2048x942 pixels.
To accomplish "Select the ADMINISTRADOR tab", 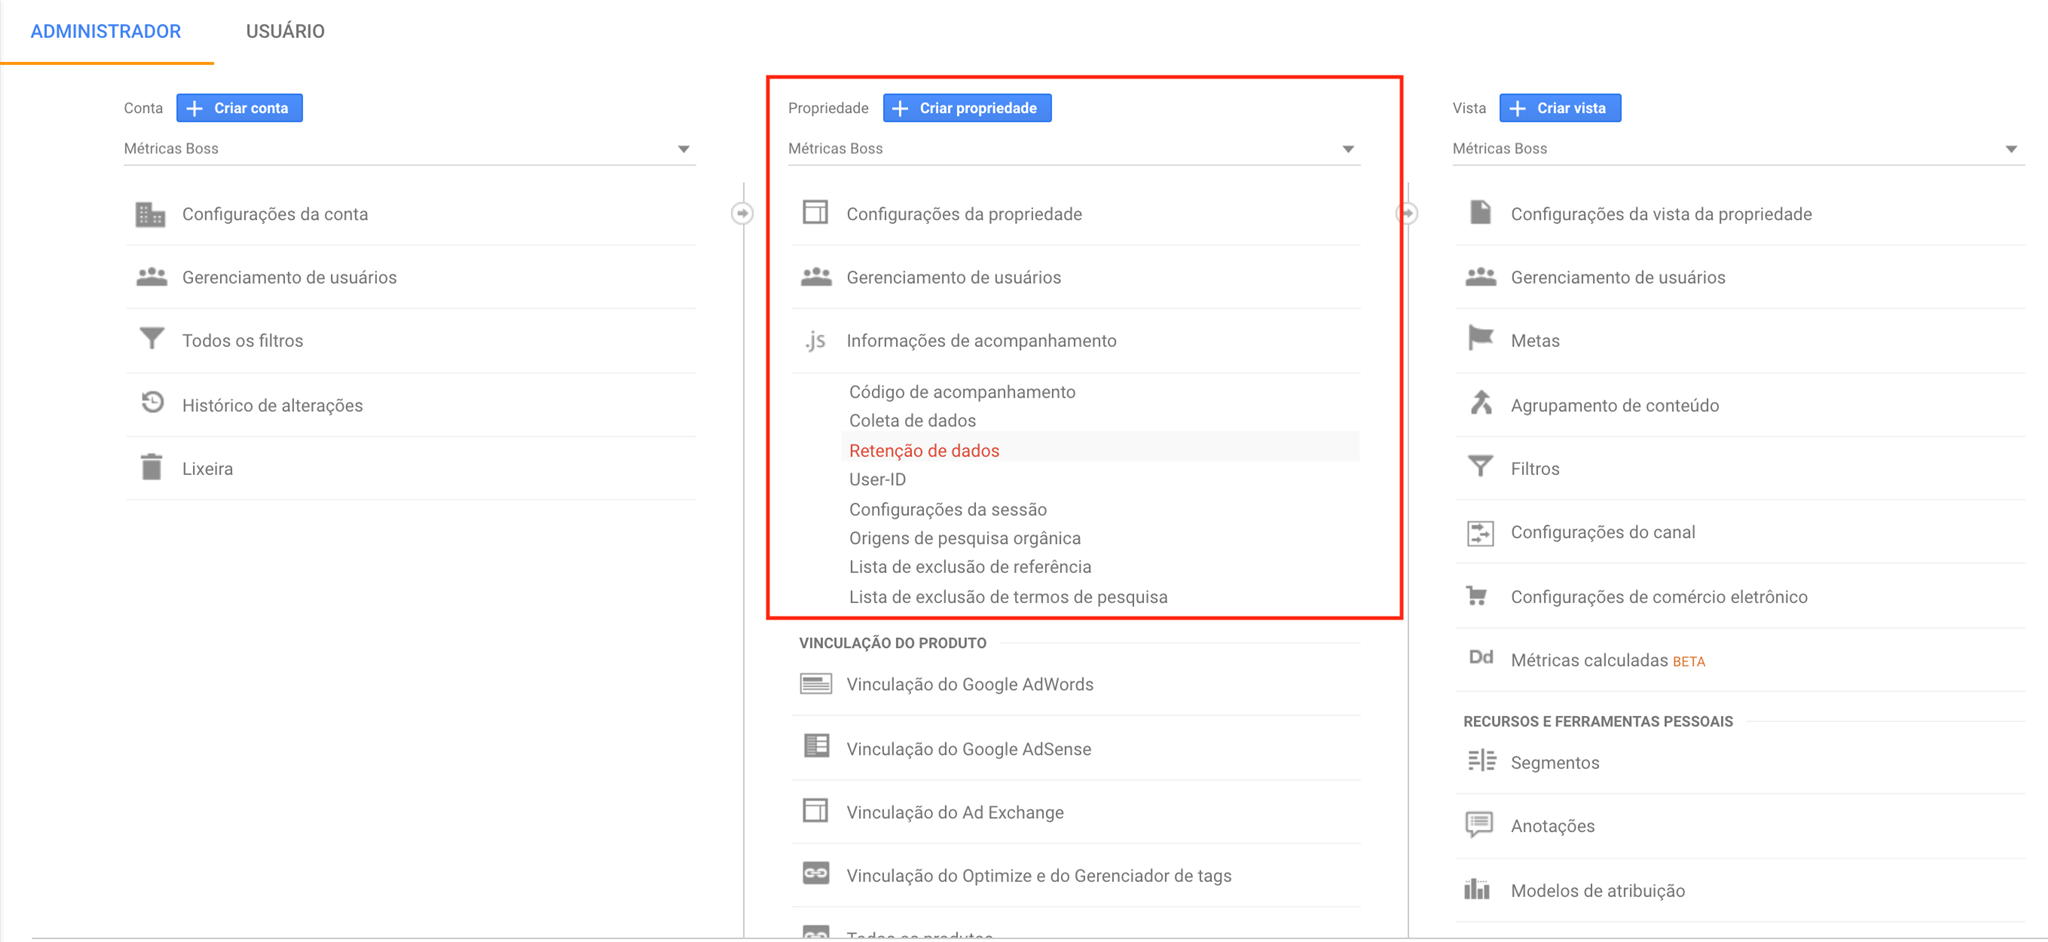I will [x=106, y=31].
